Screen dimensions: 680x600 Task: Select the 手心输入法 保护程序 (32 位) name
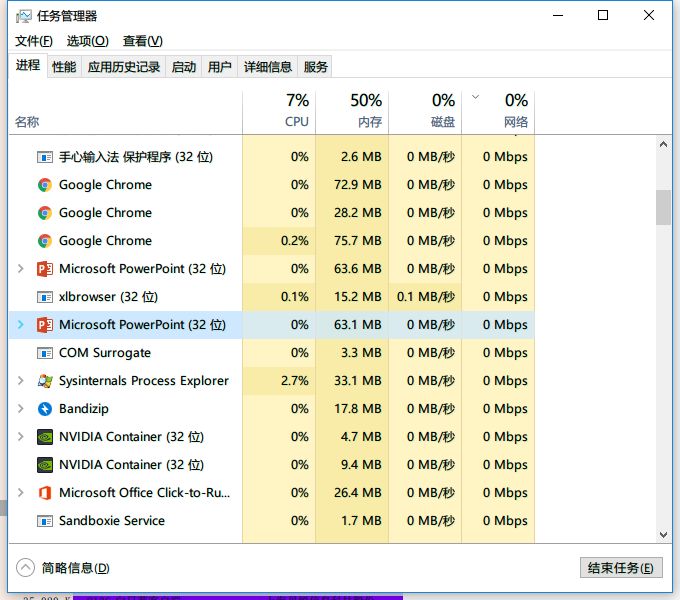pyautogui.click(x=136, y=157)
